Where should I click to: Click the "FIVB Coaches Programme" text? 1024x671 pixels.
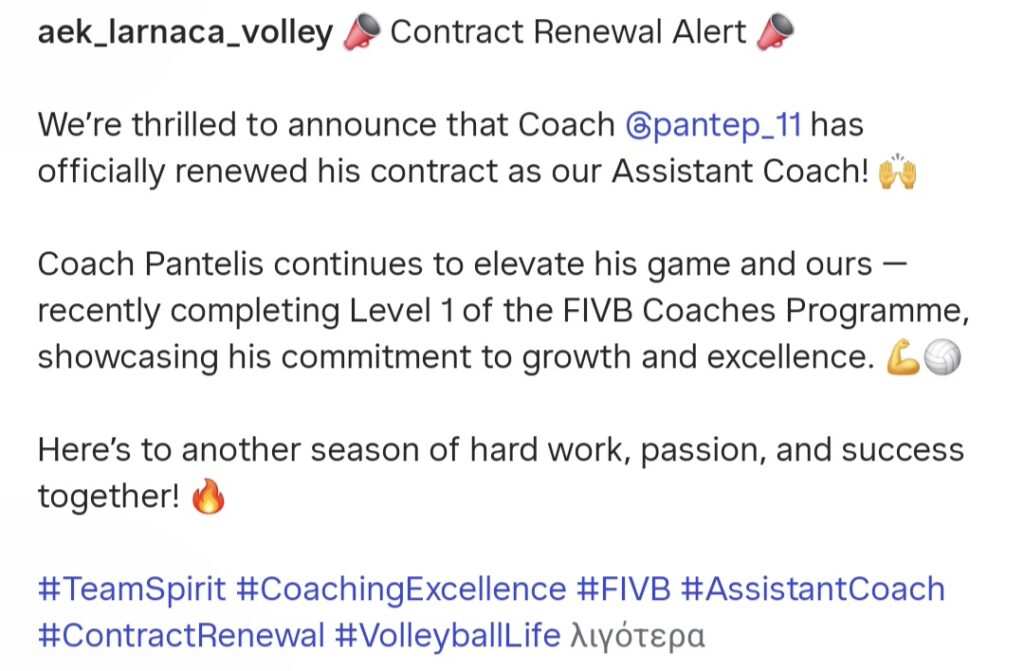pos(766,311)
